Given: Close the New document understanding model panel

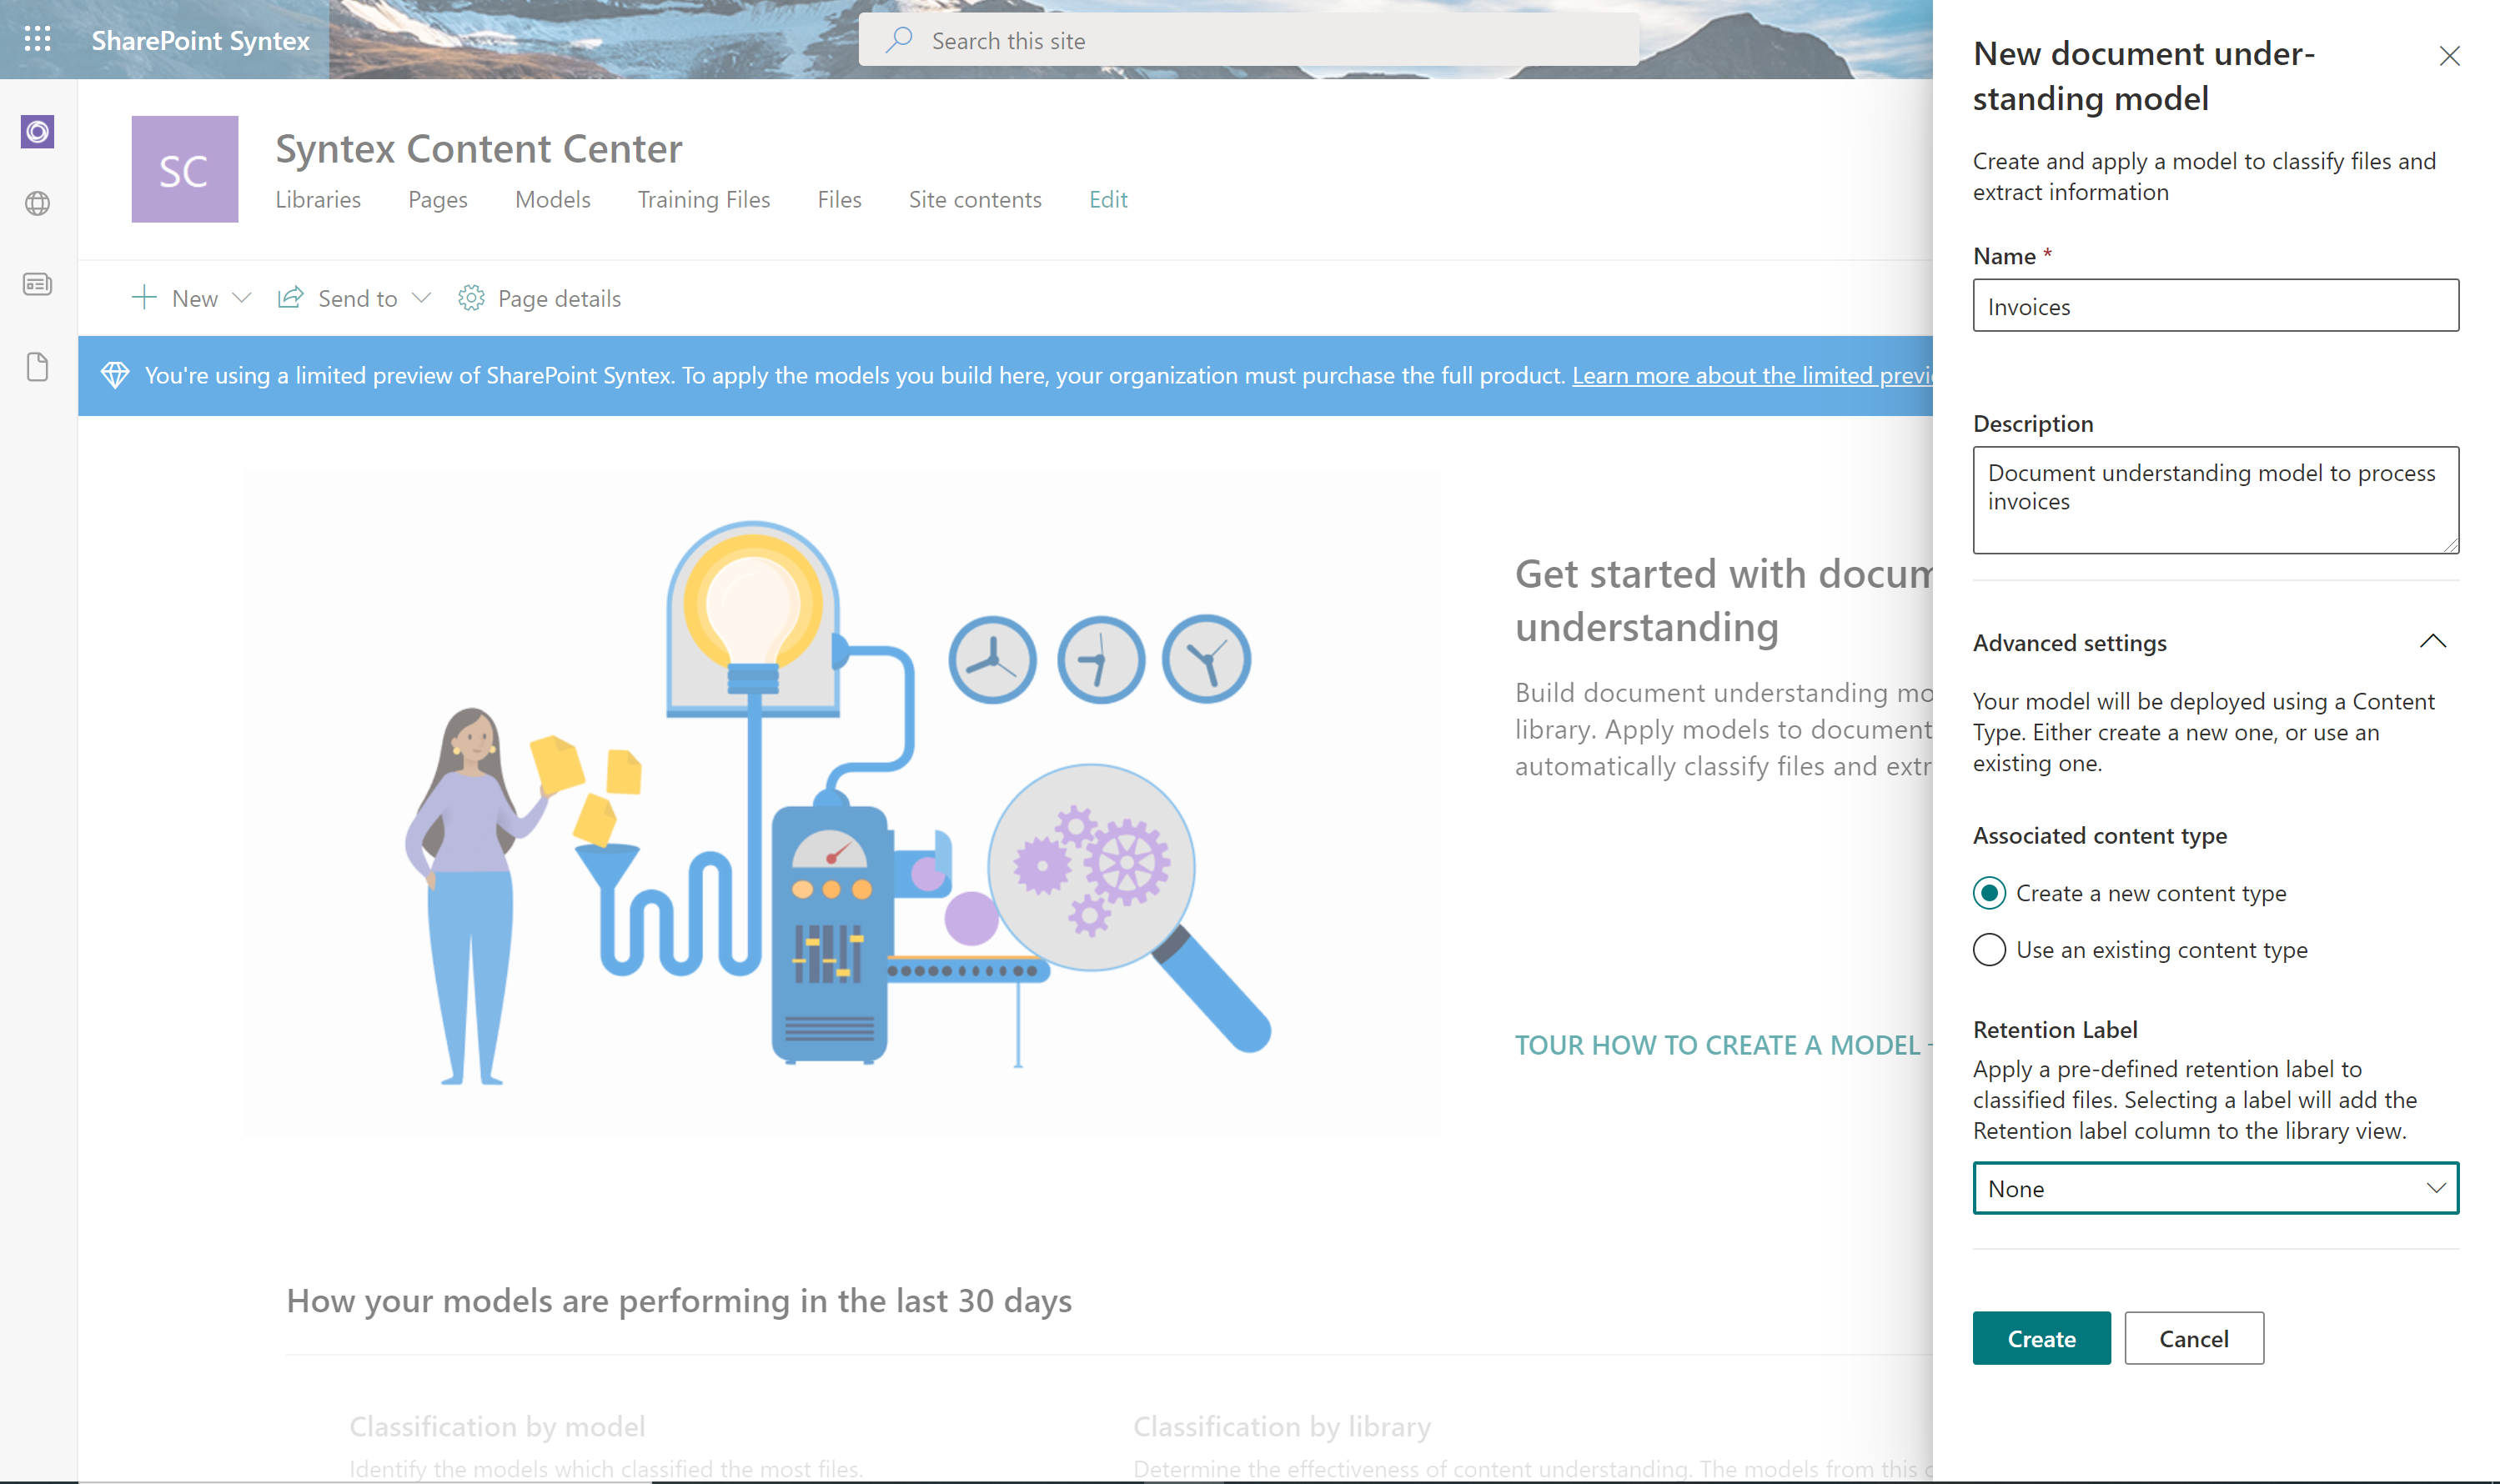Looking at the screenshot, I should pos(2449,56).
